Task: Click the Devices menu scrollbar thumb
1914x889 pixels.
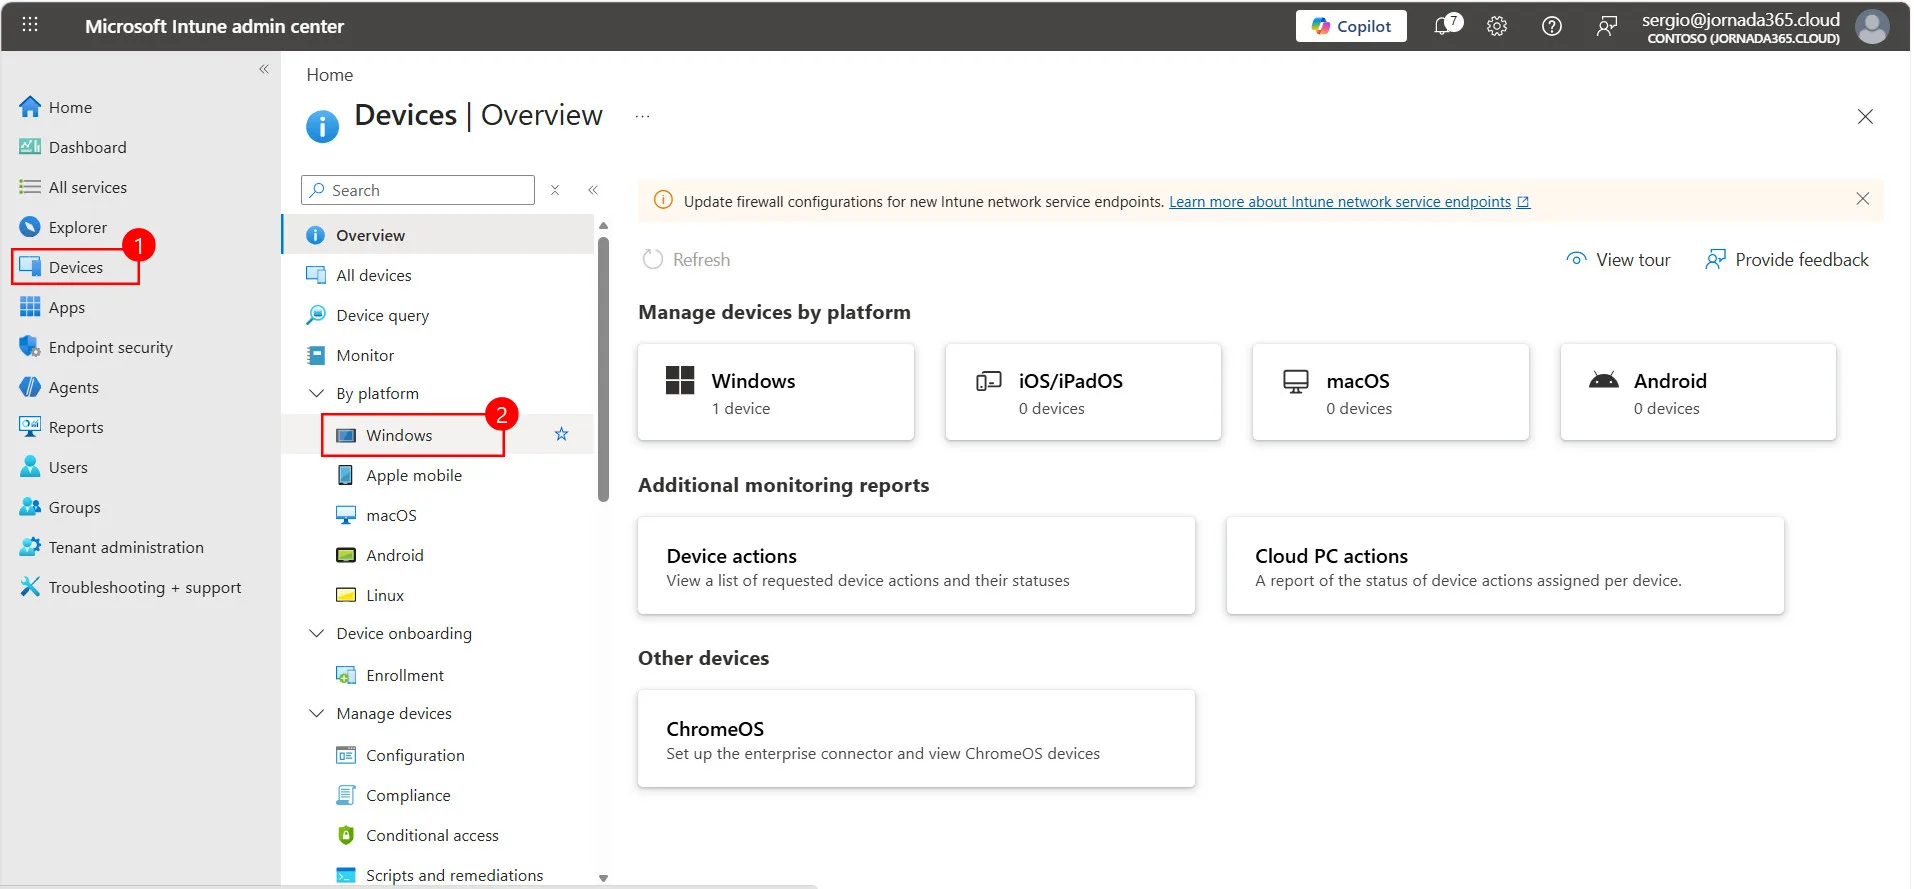Action: tap(603, 369)
